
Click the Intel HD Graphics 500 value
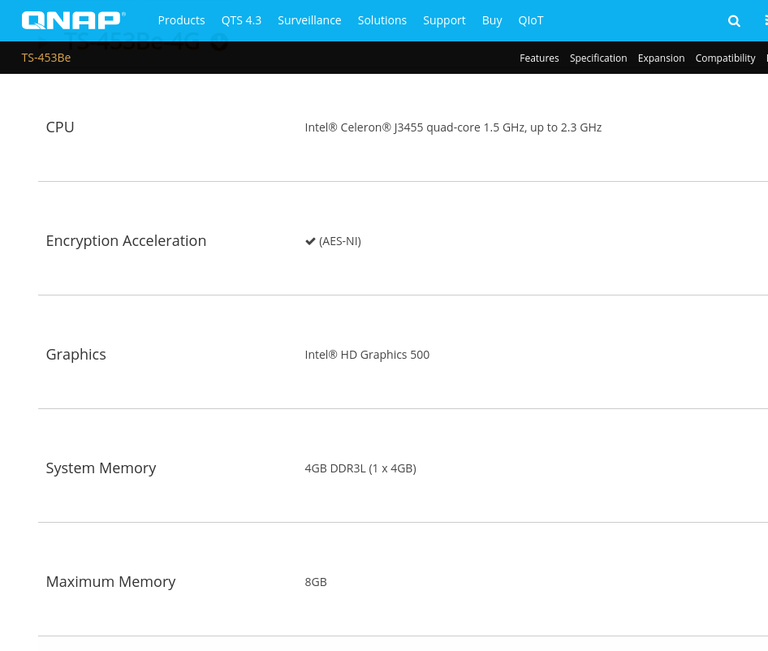pos(367,355)
